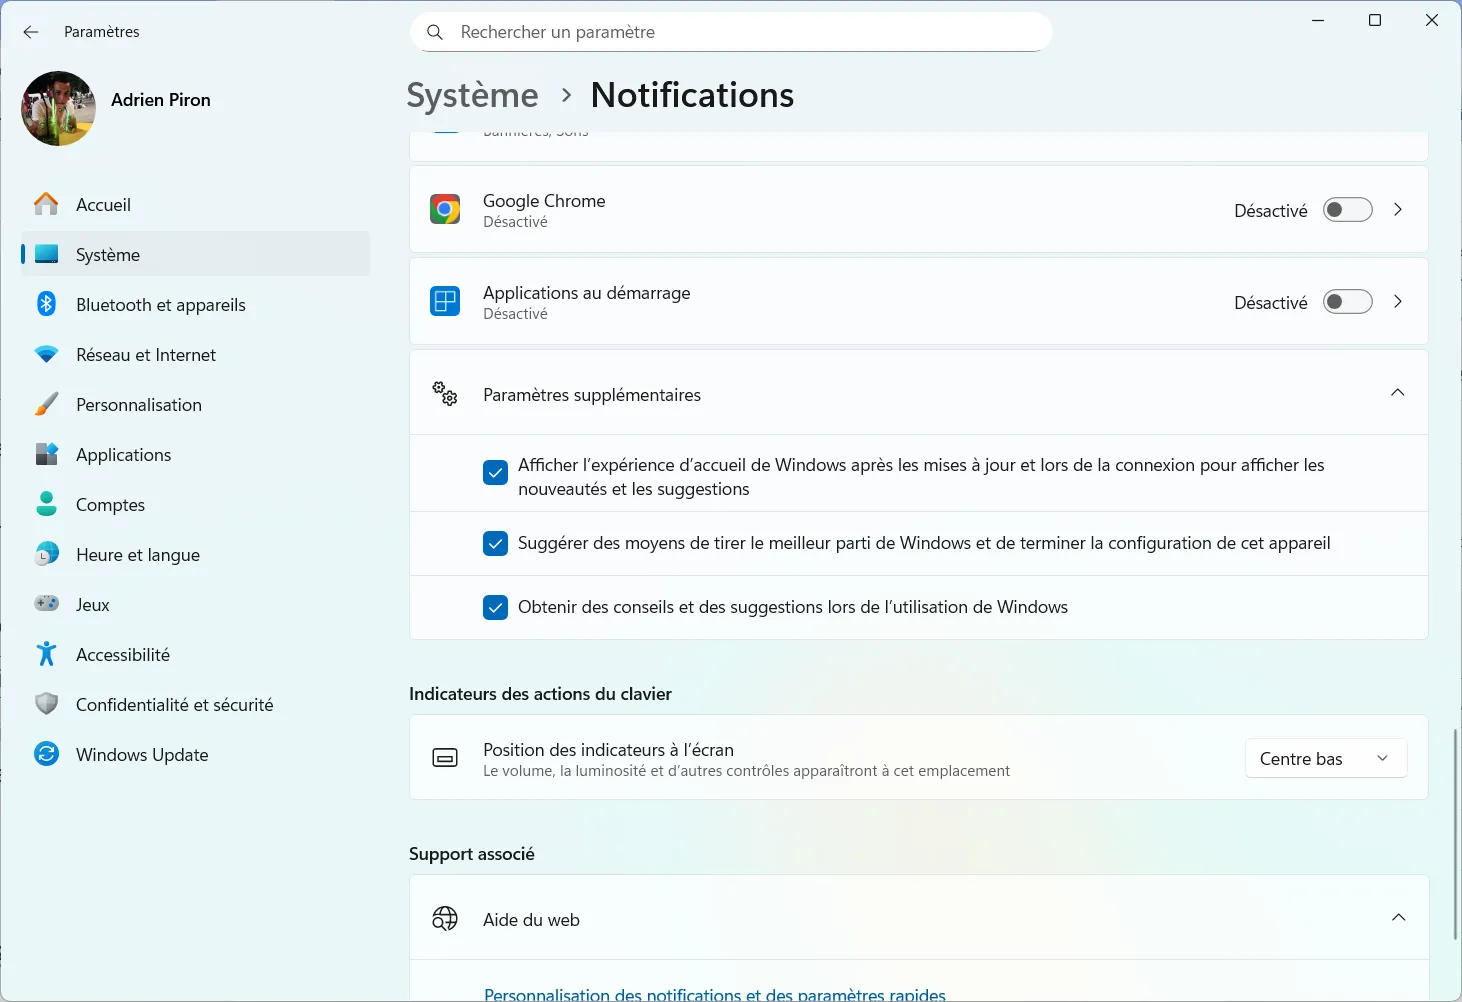Collapse the Paramètres supplémentaires section
The image size is (1462, 1002).
point(1397,392)
